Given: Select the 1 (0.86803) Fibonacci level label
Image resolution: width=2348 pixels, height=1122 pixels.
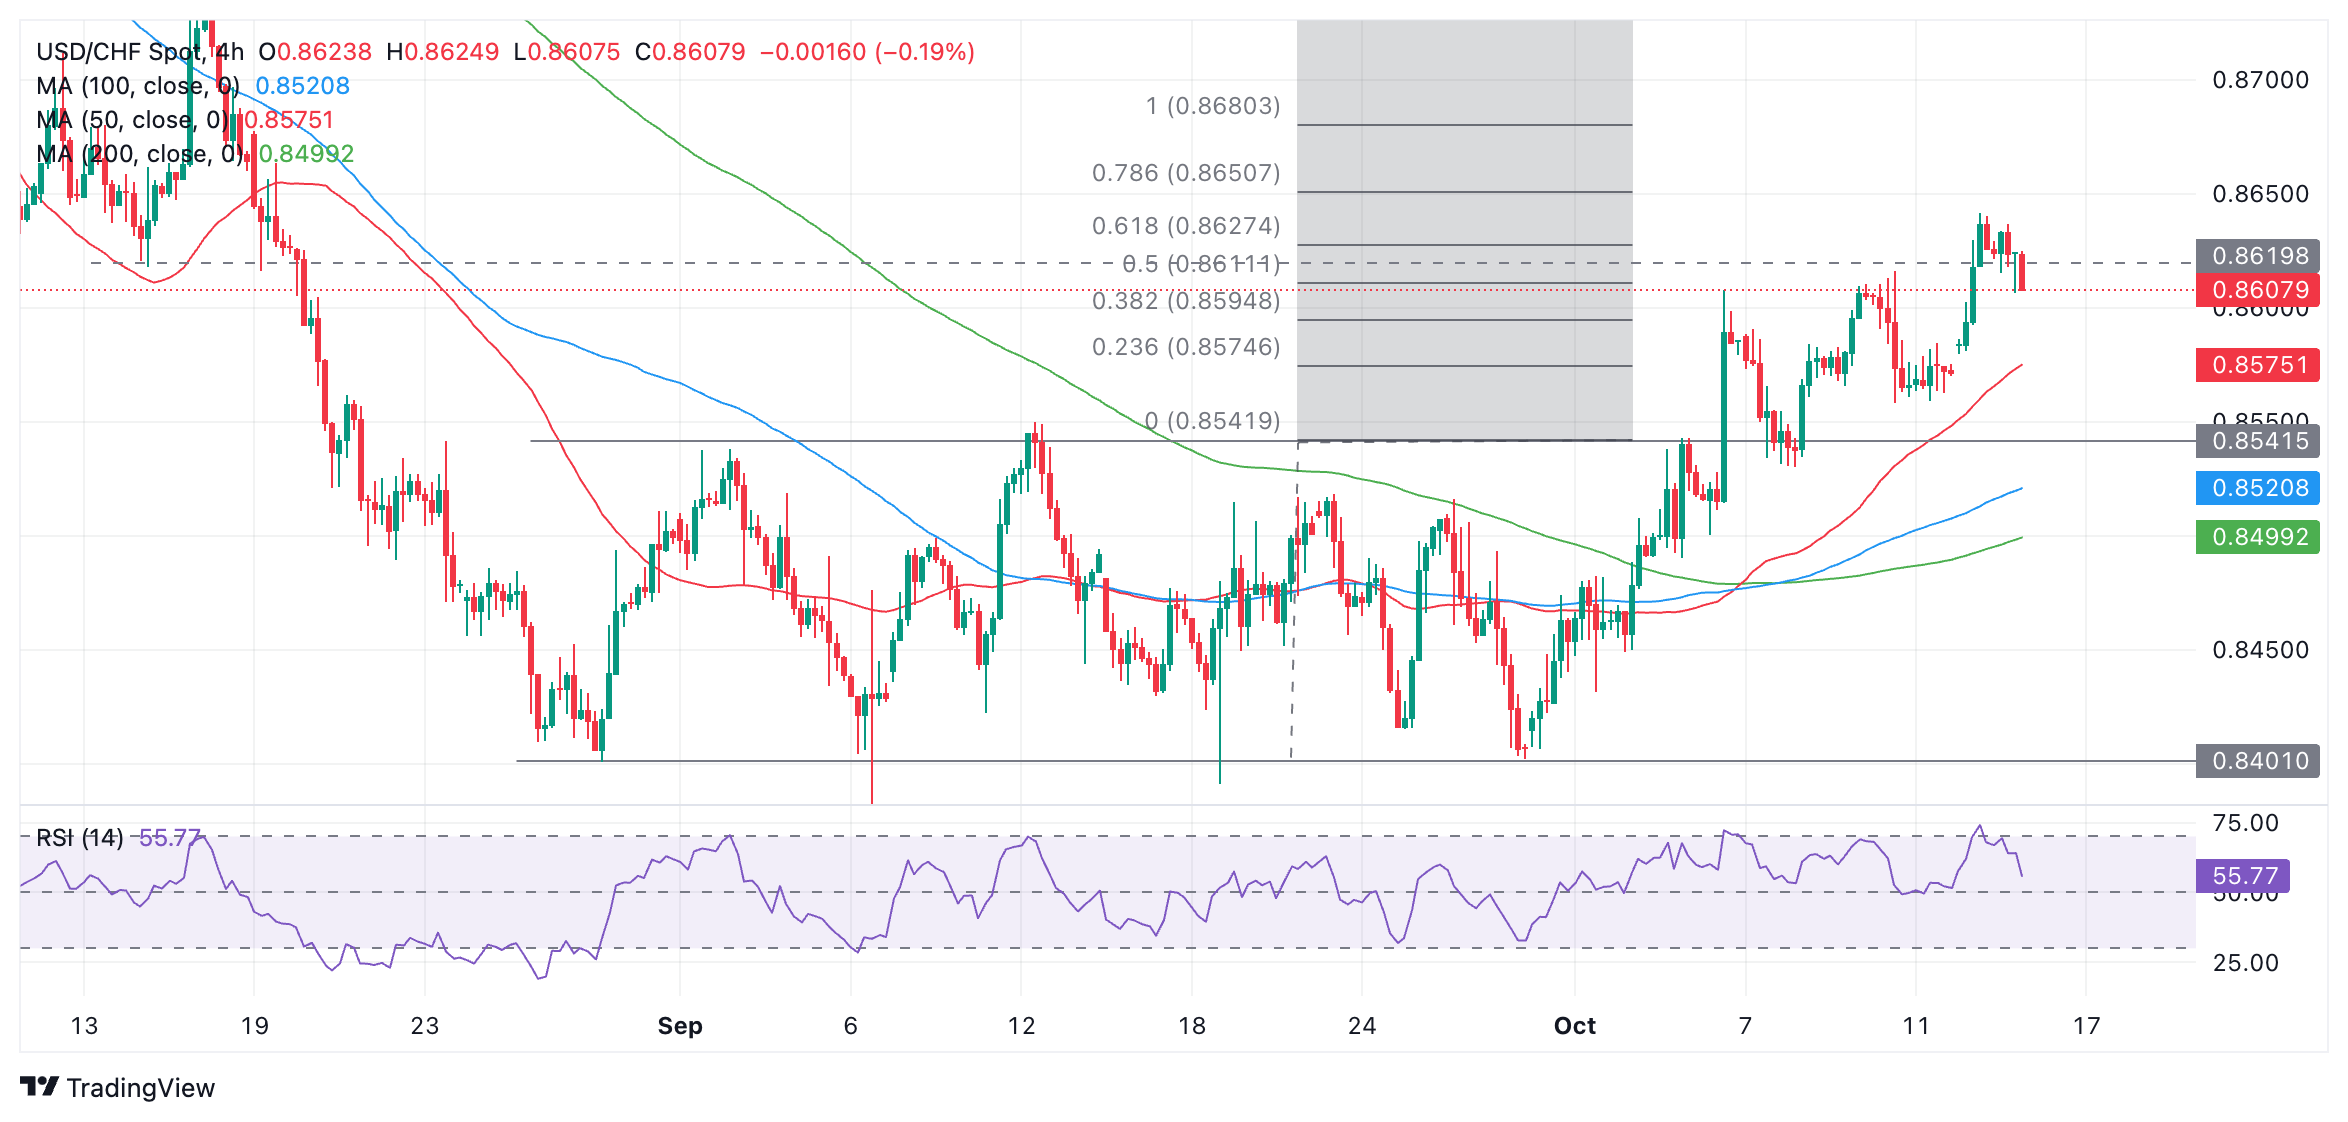Looking at the screenshot, I should (1212, 106).
